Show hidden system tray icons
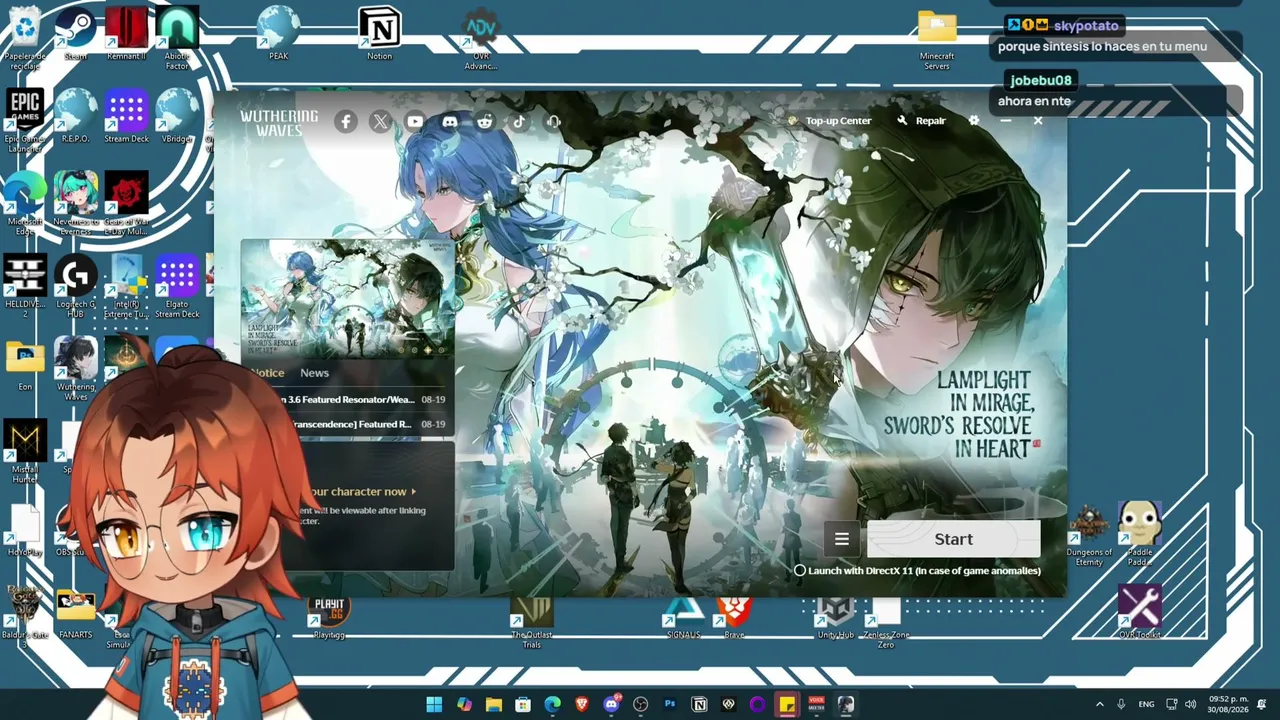Viewport: 1280px width, 720px height. tap(1100, 705)
